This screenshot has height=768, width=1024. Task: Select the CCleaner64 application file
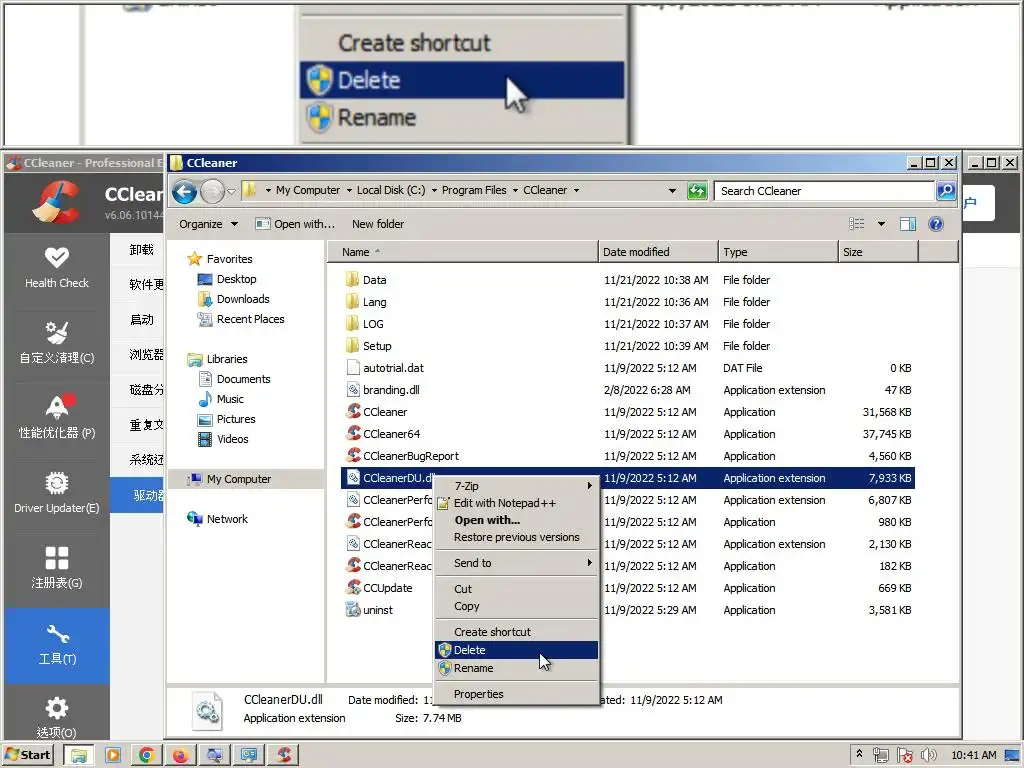[391, 434]
